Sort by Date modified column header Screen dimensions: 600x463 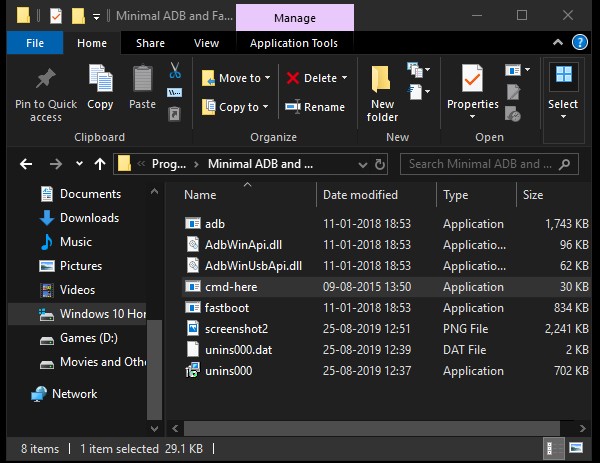pos(377,195)
